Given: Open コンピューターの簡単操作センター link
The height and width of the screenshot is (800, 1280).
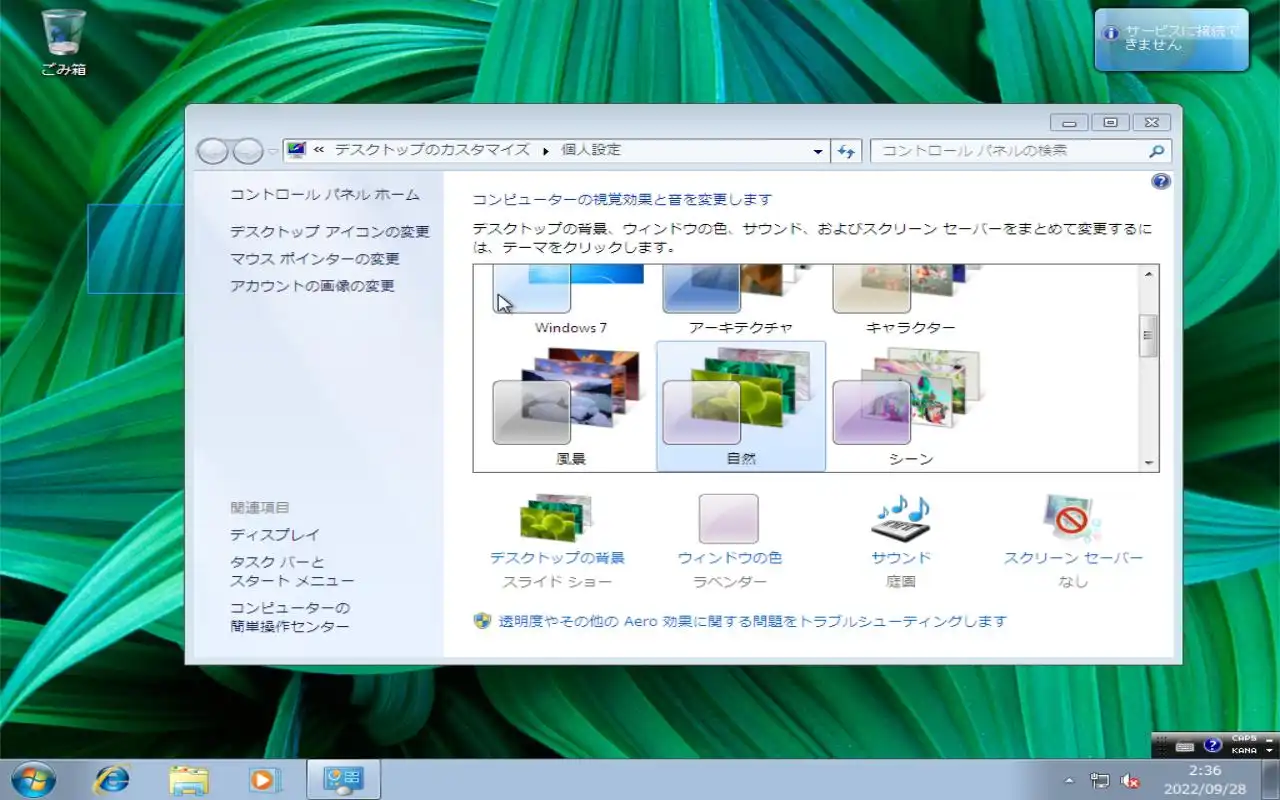Looking at the screenshot, I should (290, 617).
